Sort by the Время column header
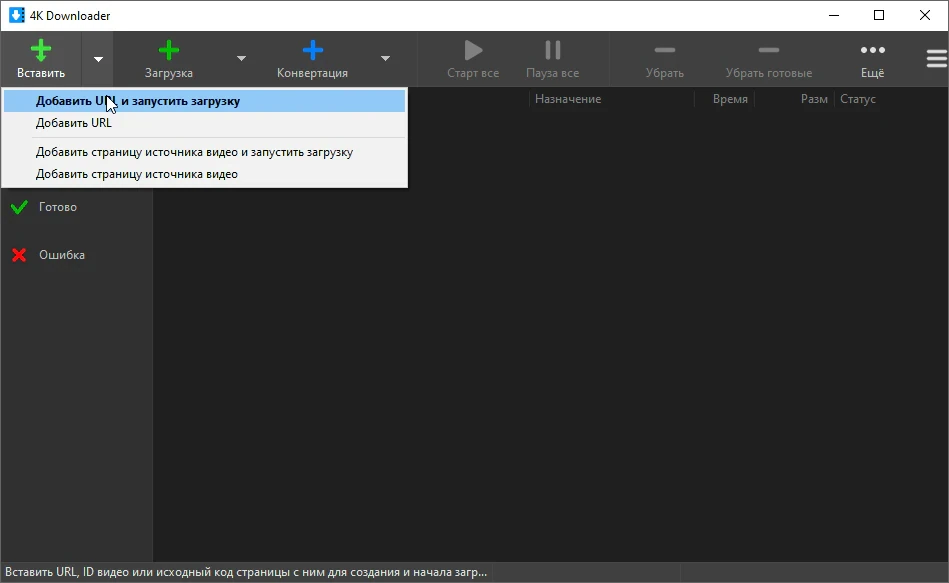The width and height of the screenshot is (949, 583). click(x=730, y=99)
